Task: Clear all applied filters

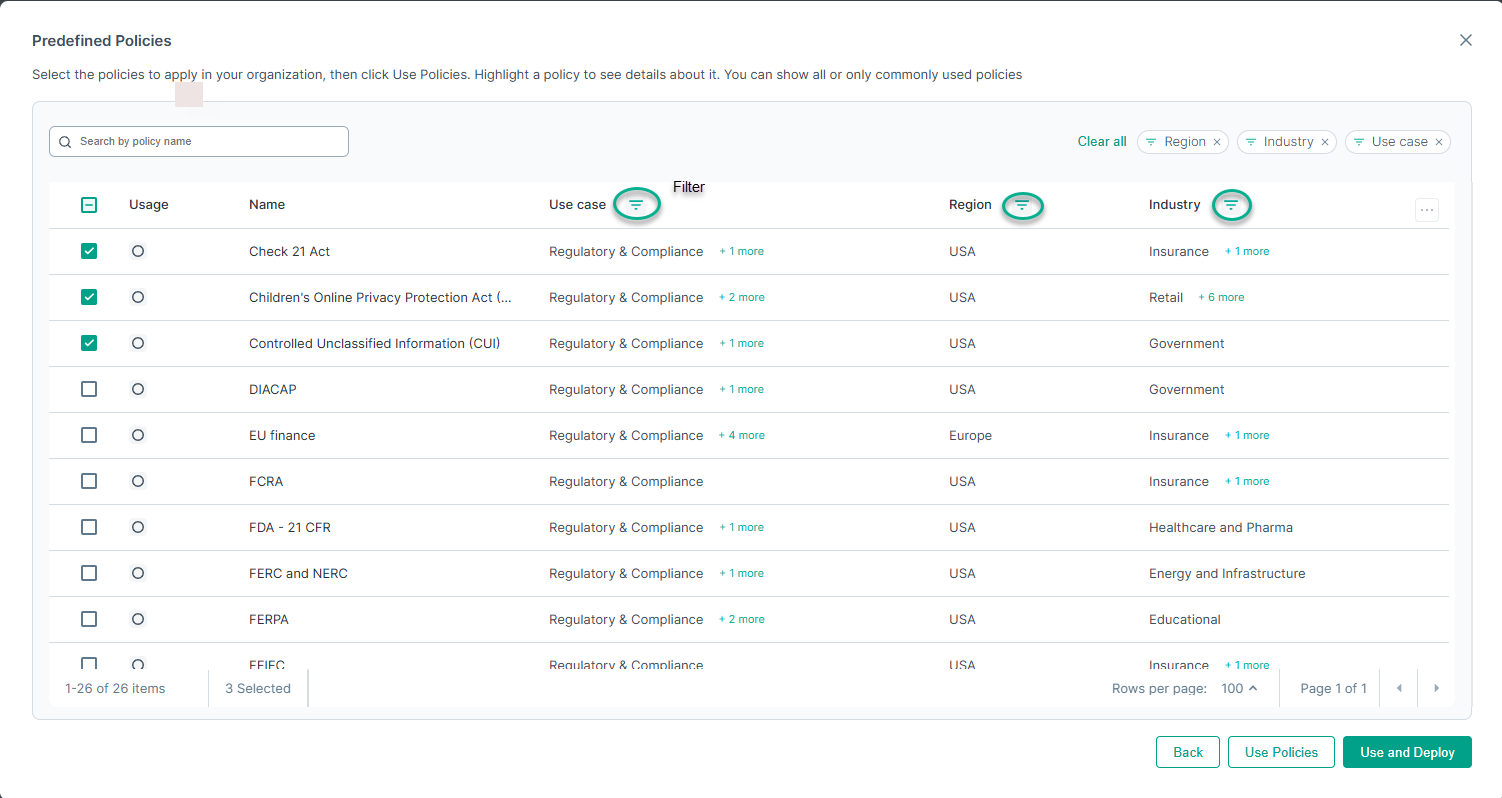Action: point(1101,142)
